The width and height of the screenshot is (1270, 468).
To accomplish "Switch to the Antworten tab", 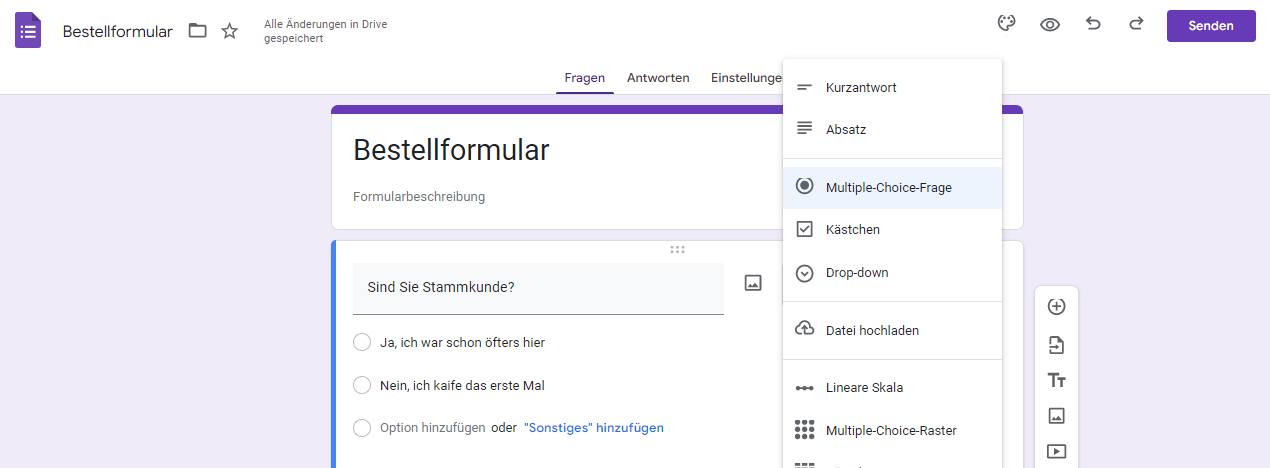I will click(x=658, y=78).
